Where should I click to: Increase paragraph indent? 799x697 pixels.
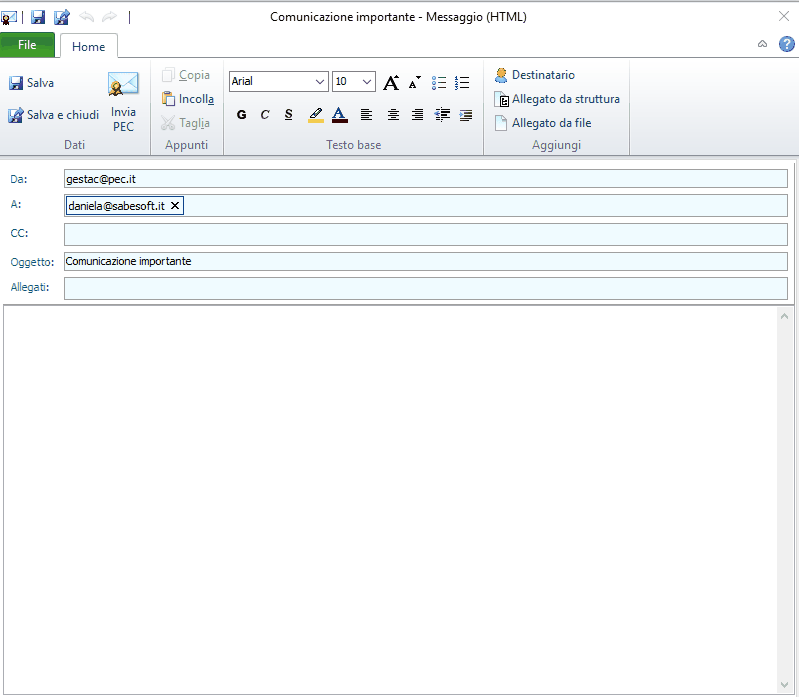point(466,115)
